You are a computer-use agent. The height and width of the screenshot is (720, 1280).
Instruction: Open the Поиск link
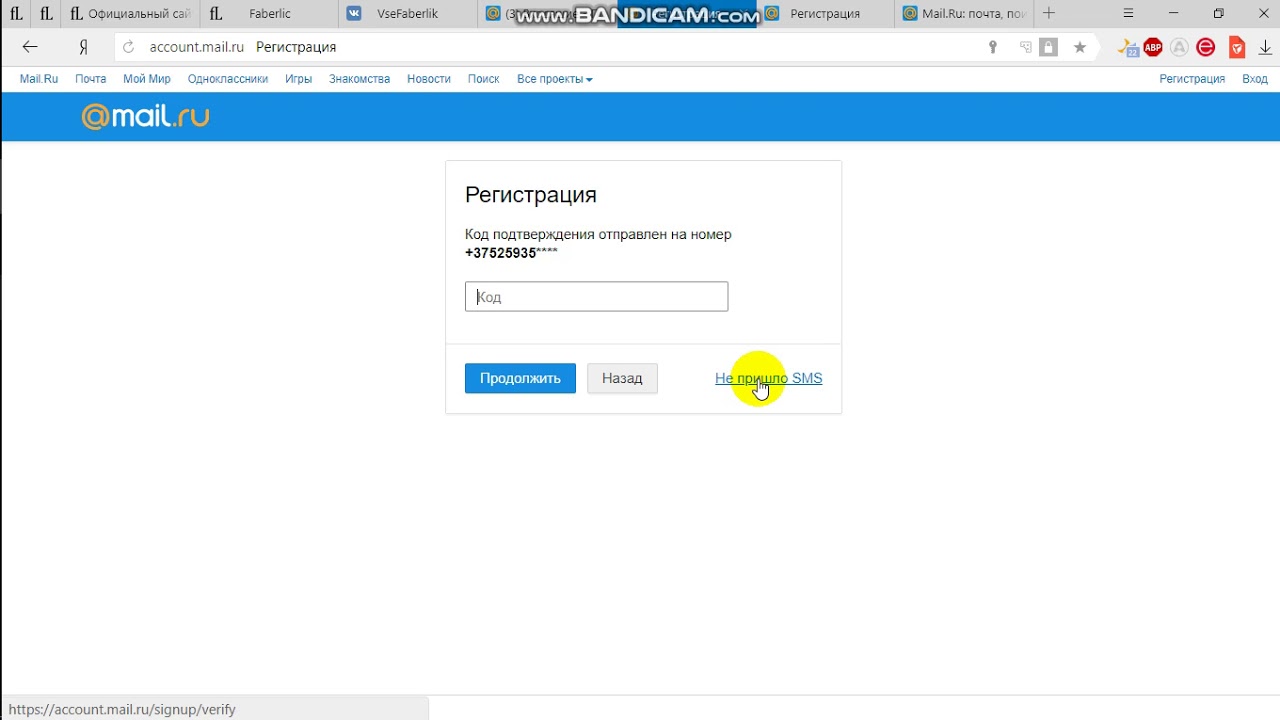pyautogui.click(x=483, y=79)
